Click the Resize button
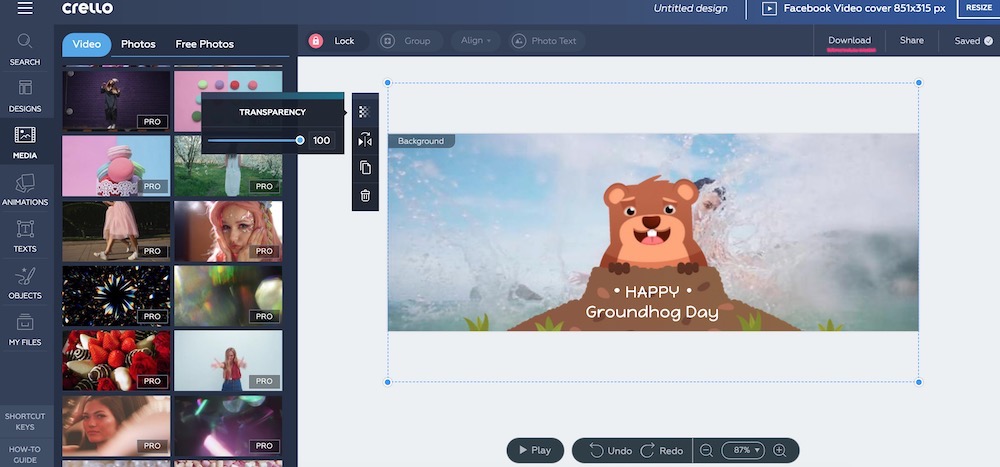The width and height of the screenshot is (1000, 467). tap(978, 8)
